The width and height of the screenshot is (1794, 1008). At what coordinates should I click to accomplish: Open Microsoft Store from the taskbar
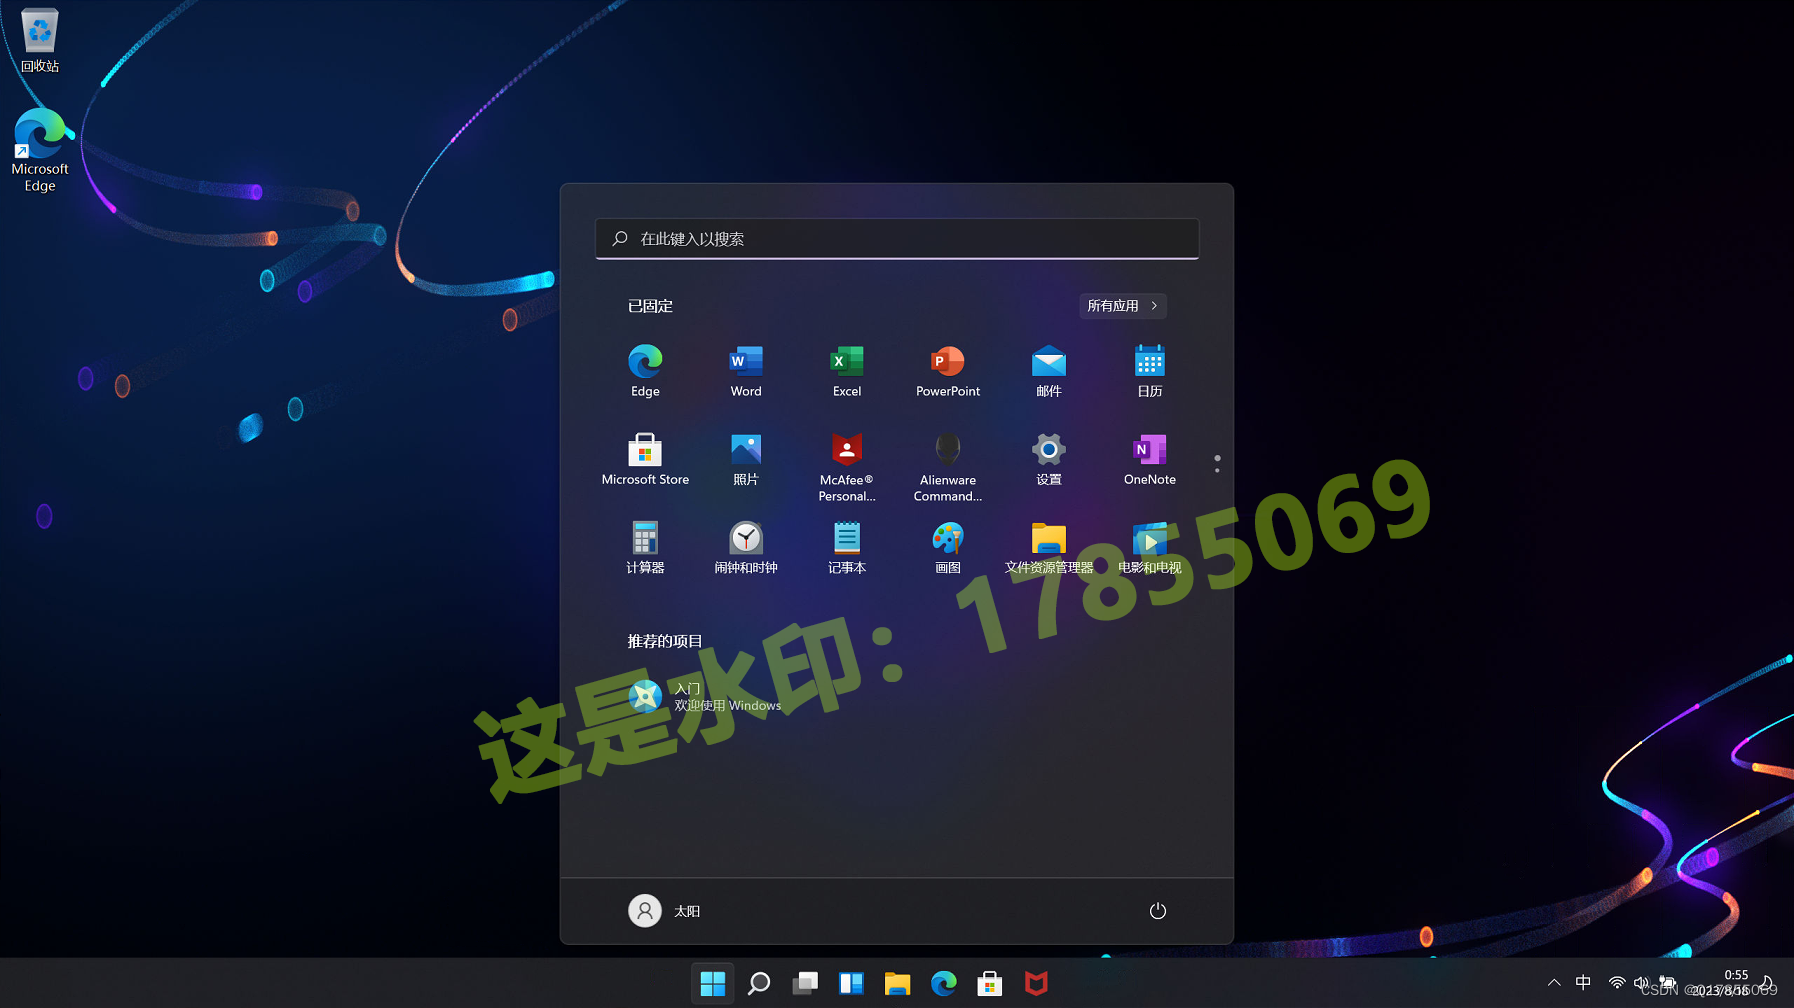(x=989, y=984)
